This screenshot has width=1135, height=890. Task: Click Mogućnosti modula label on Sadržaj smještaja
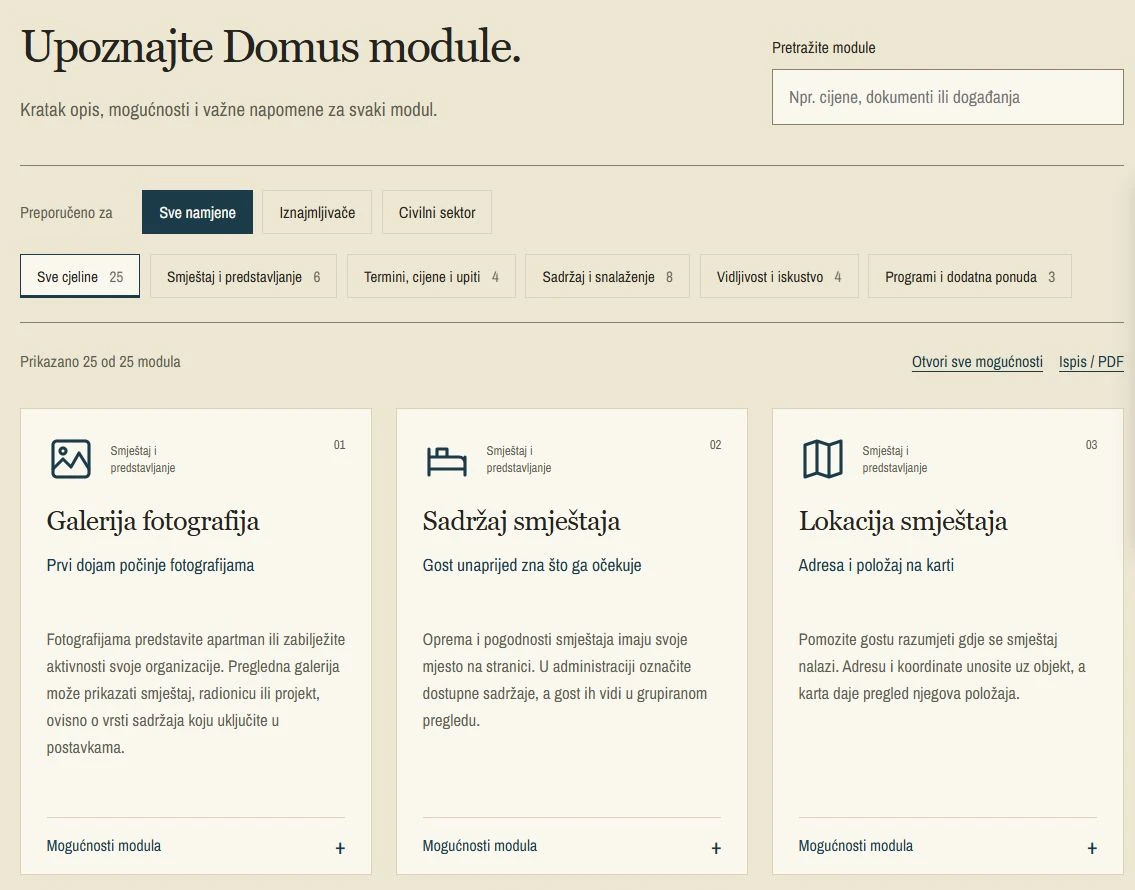pos(480,845)
